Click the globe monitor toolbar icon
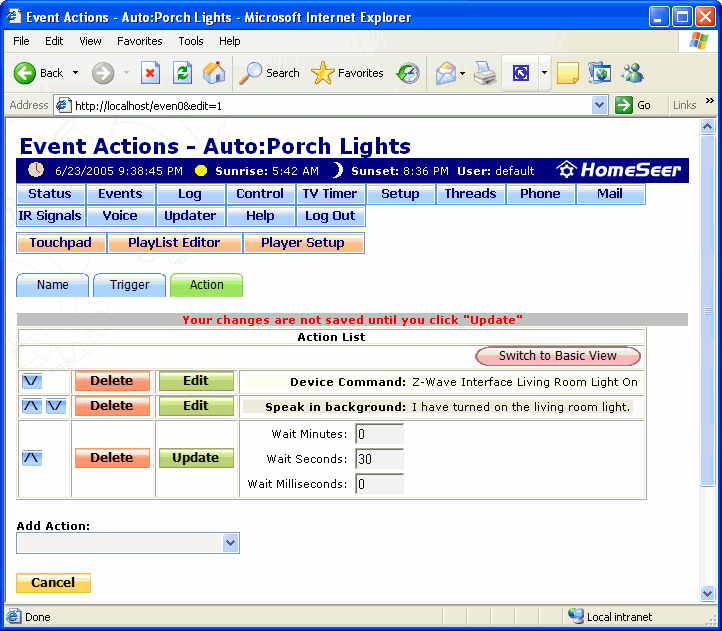Image resolution: width=722 pixels, height=631 pixels. click(600, 73)
